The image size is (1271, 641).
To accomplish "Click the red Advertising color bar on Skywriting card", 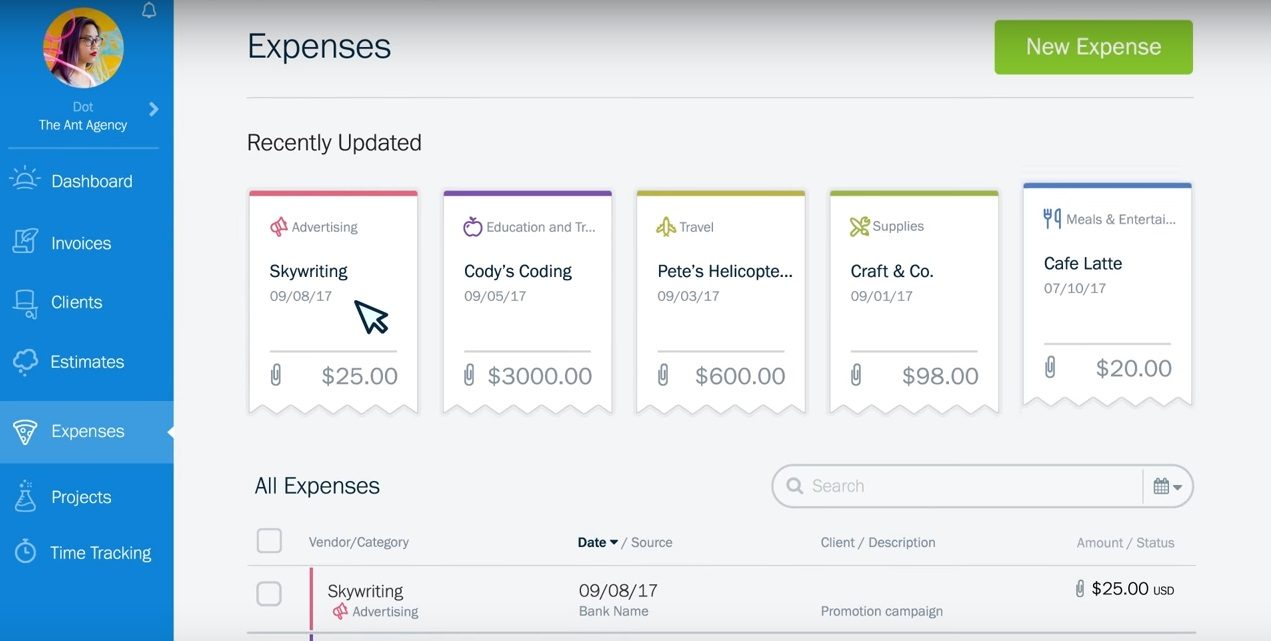I will tap(333, 194).
